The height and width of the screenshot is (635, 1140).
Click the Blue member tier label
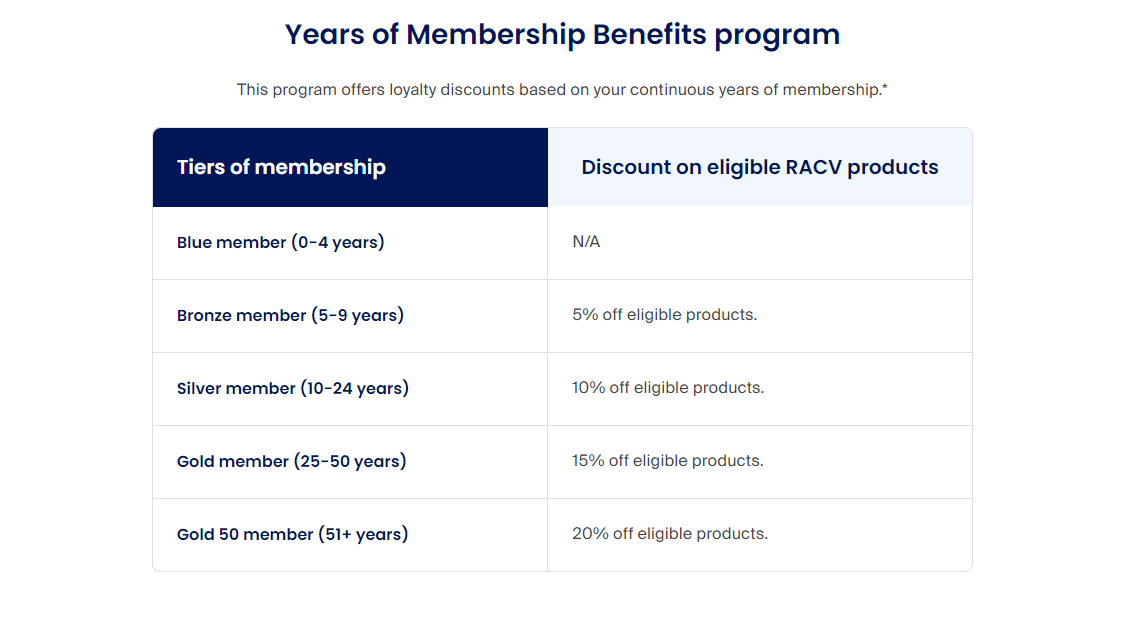[x=232, y=242]
